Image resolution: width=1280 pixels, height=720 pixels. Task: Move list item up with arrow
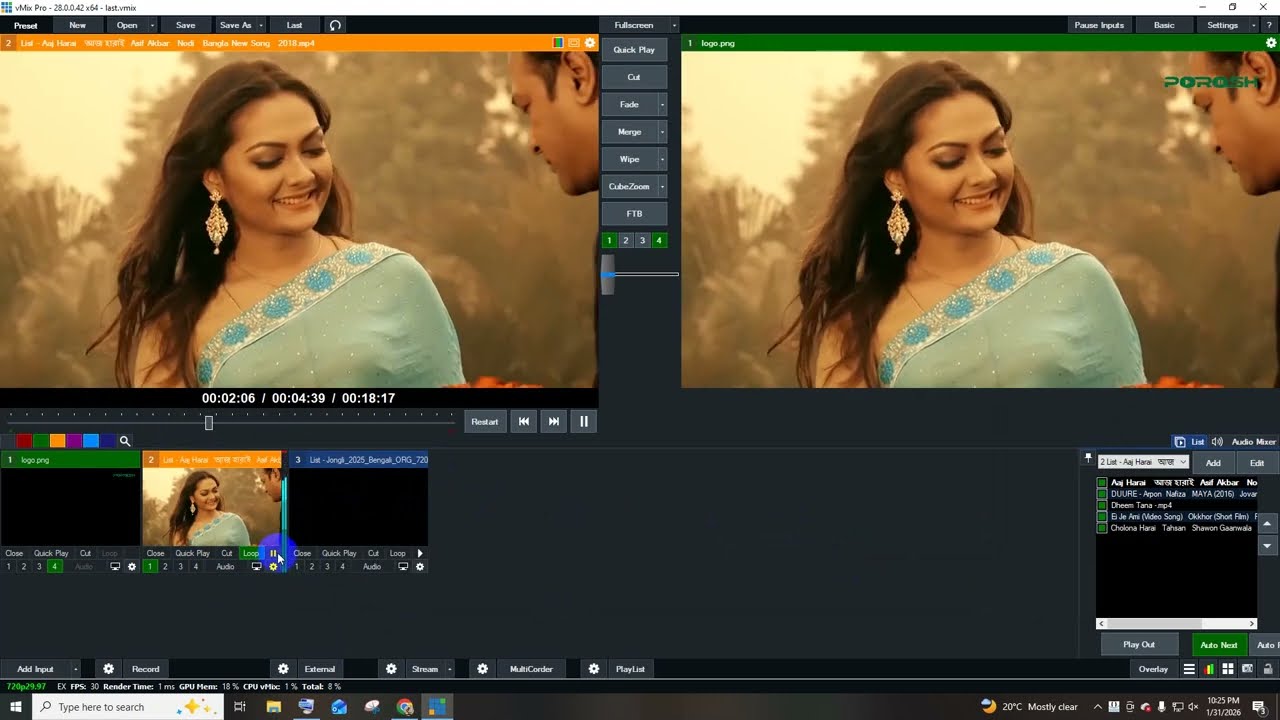coord(1267,524)
